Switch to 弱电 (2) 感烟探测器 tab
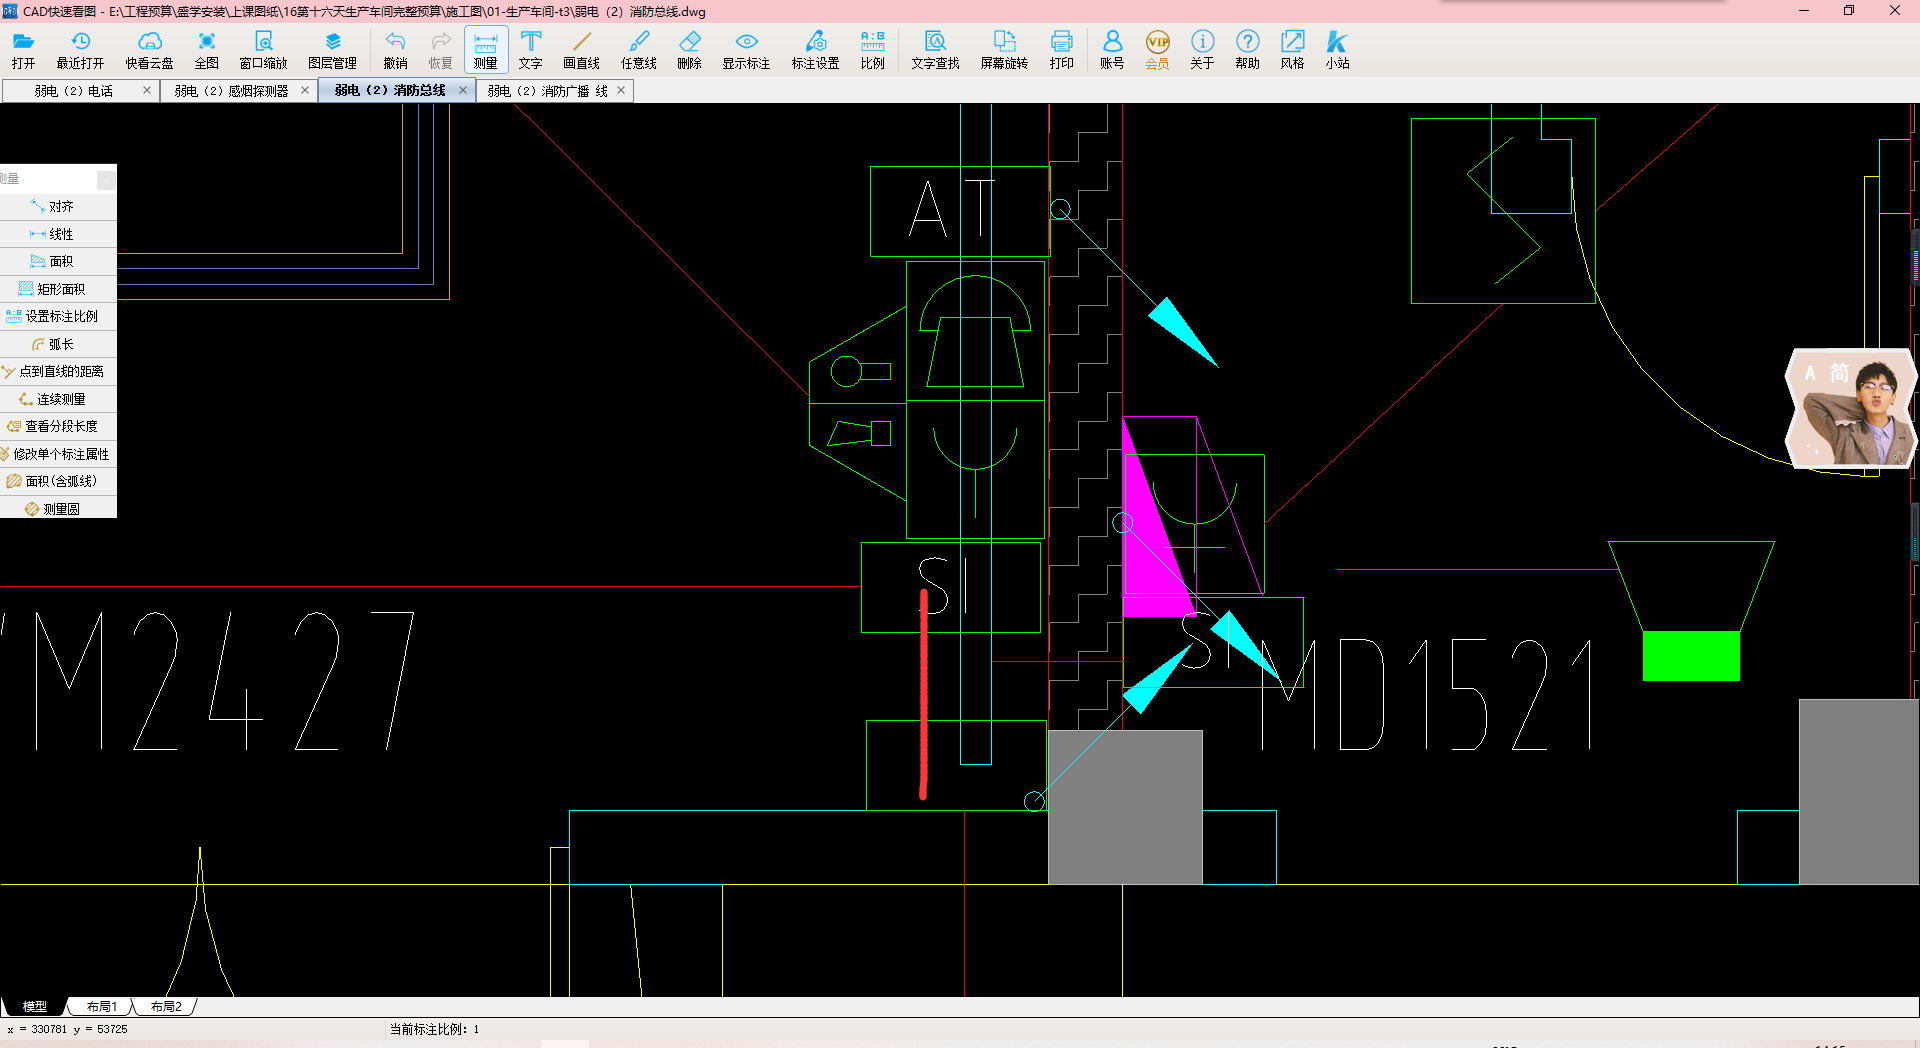The height and width of the screenshot is (1048, 1920). 231,91
